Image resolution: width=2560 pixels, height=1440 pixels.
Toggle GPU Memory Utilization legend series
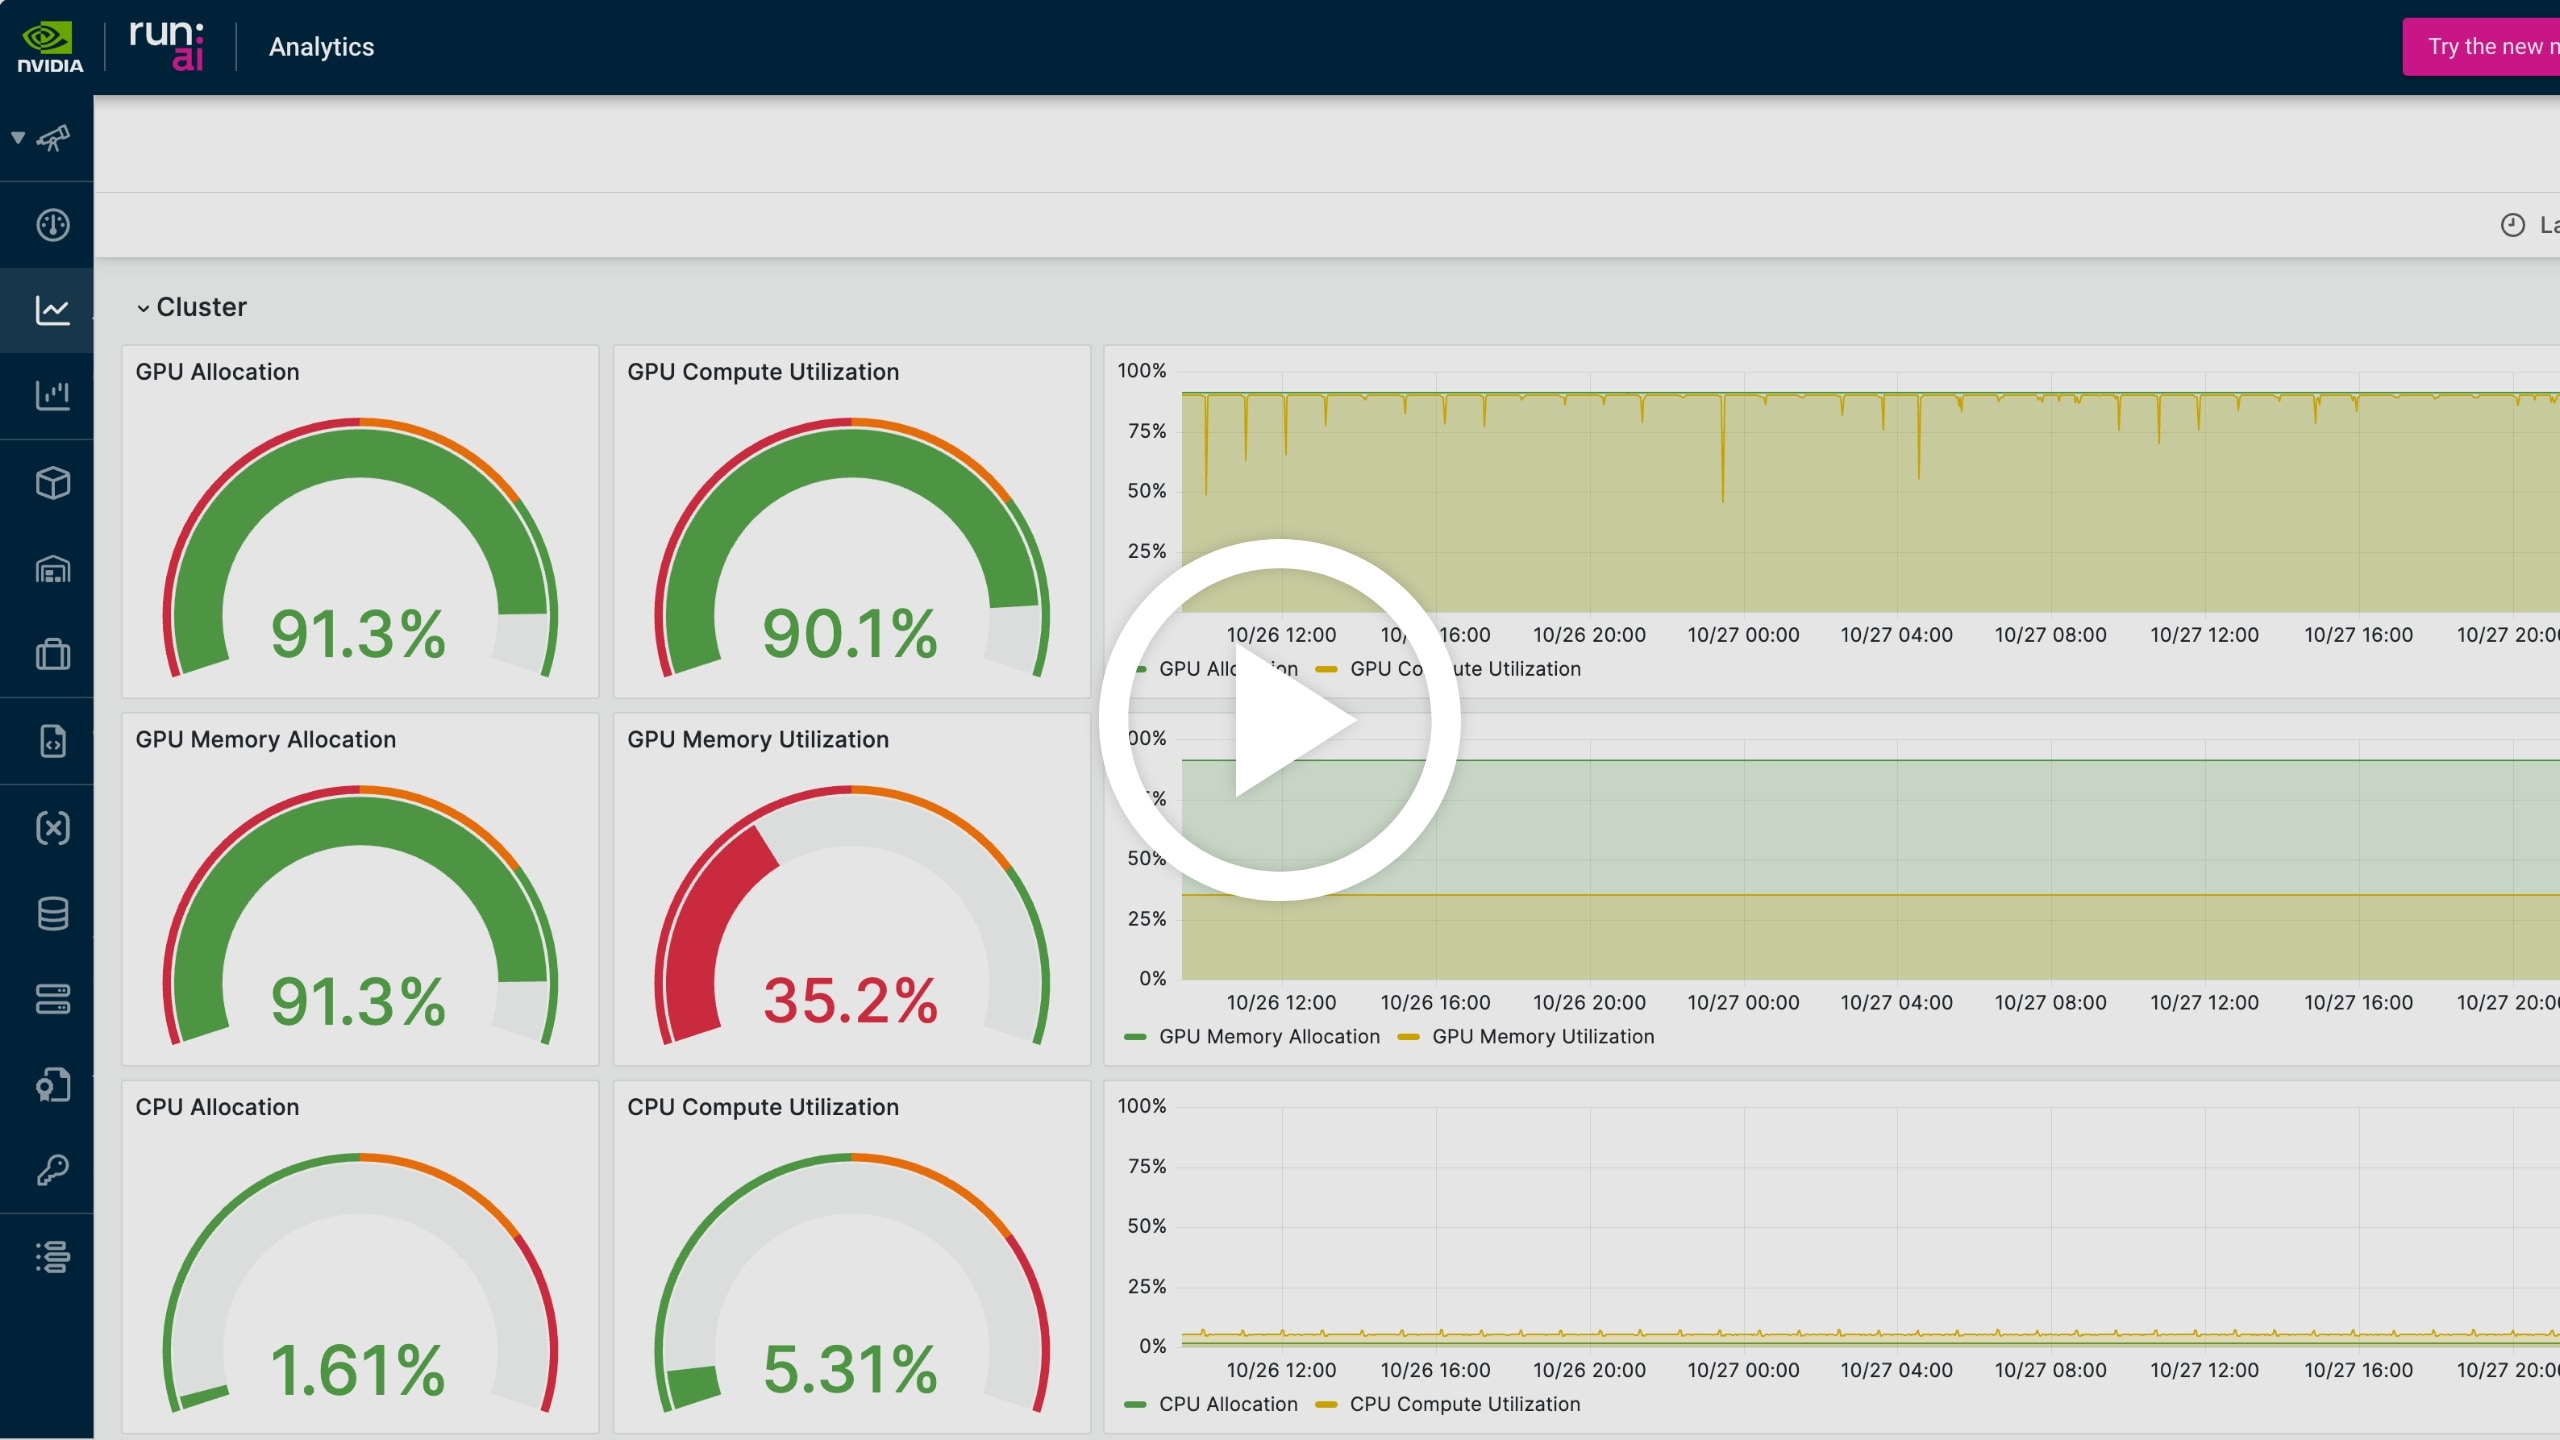coord(1542,1037)
